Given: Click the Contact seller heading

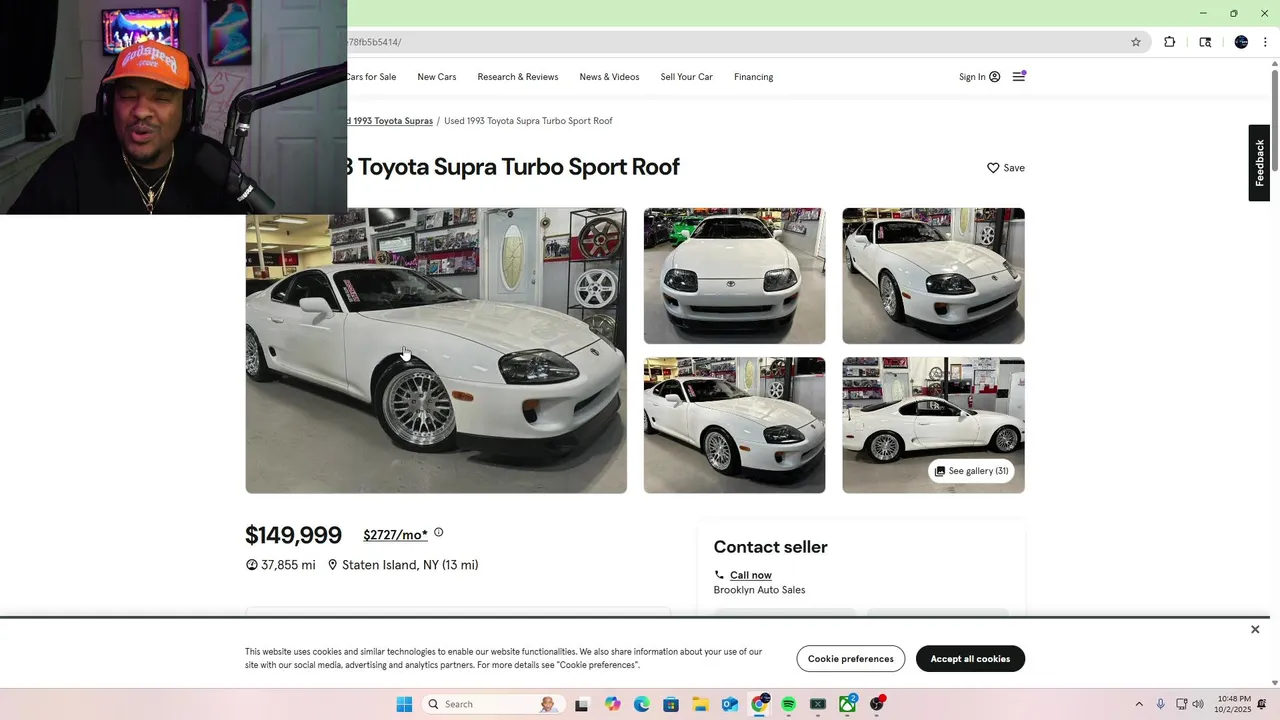Looking at the screenshot, I should click(770, 547).
